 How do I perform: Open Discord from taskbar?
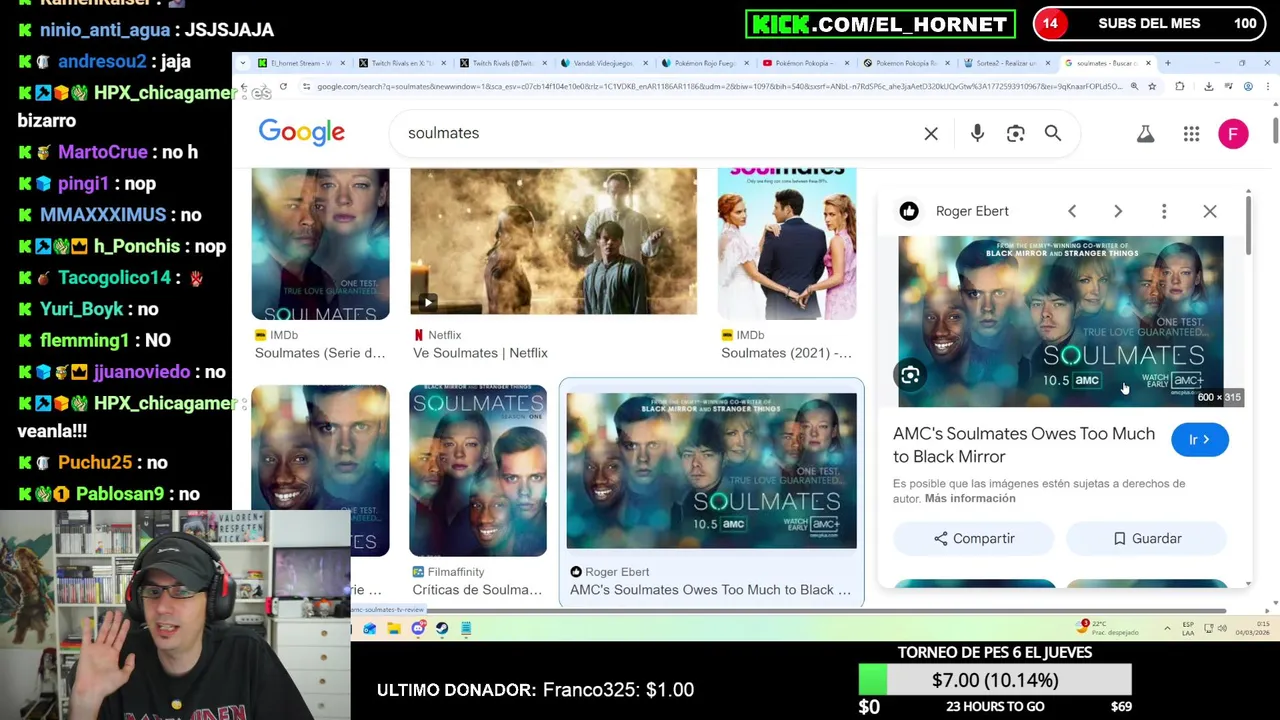418,628
